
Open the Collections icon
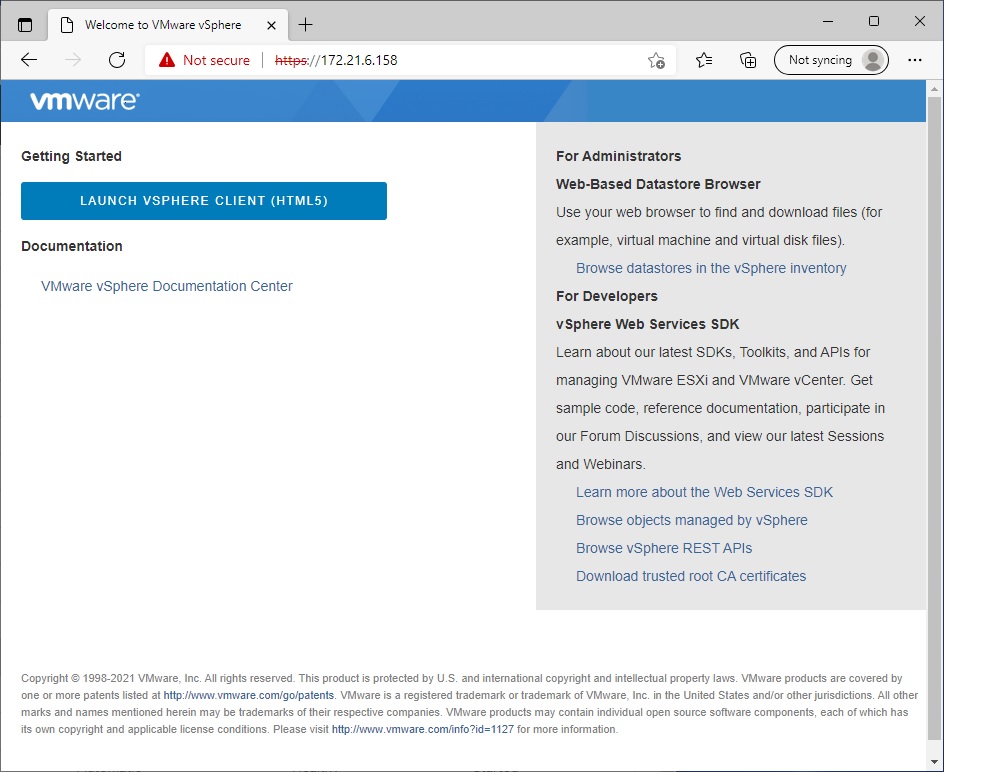[748, 60]
